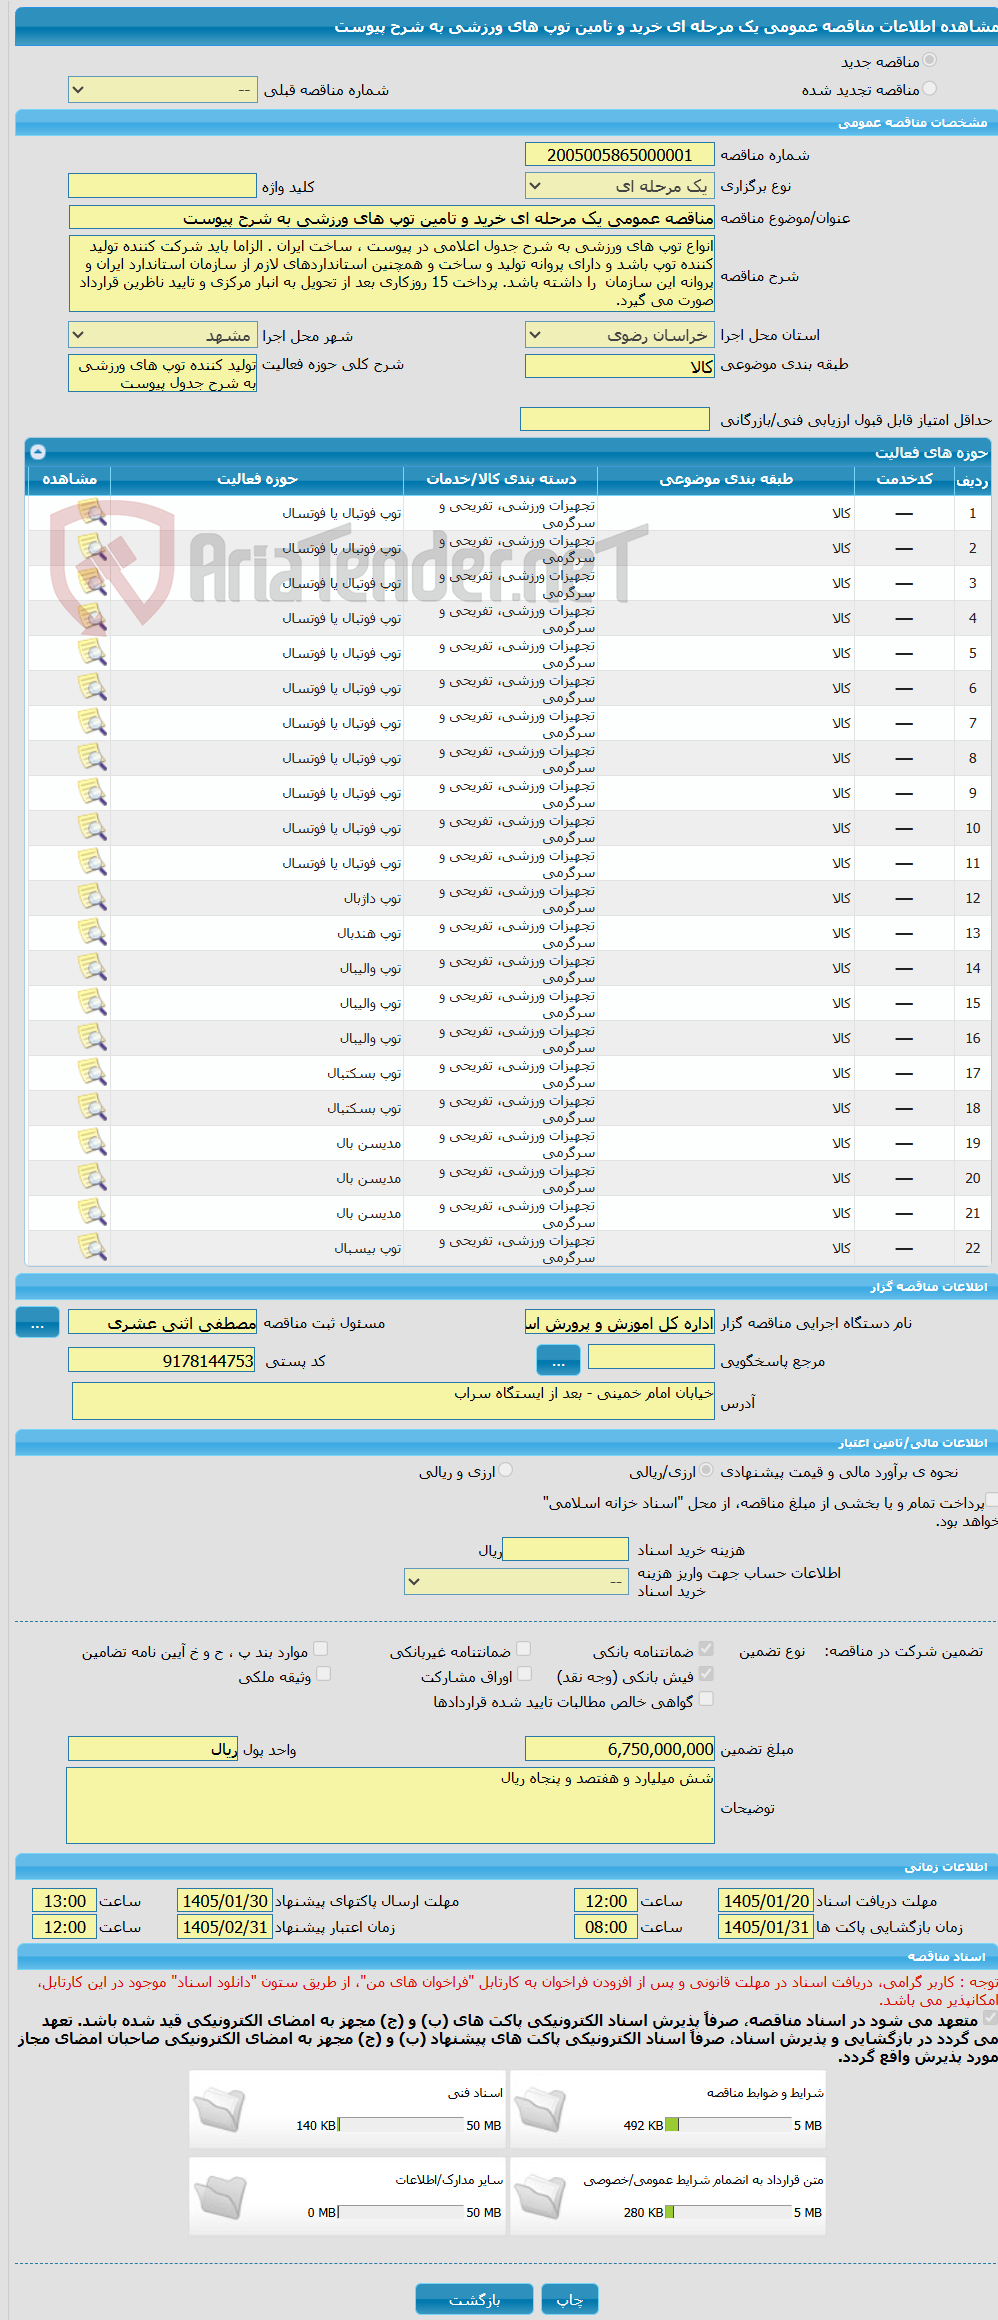Open view icon for row 15 توپ والیبال
Image resolution: width=998 pixels, height=2320 pixels.
click(x=92, y=1003)
